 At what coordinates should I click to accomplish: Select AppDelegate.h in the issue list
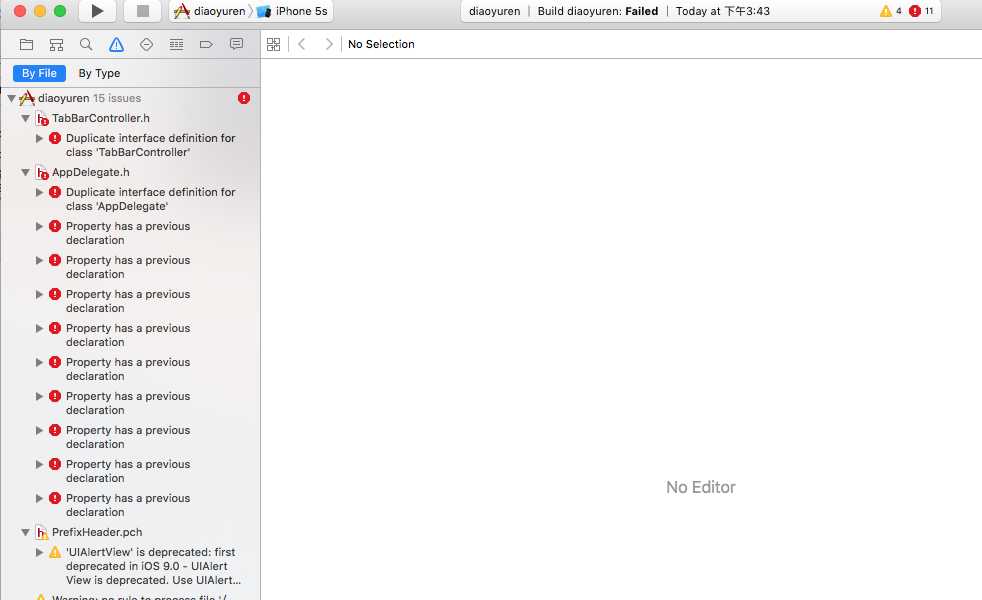(x=91, y=172)
